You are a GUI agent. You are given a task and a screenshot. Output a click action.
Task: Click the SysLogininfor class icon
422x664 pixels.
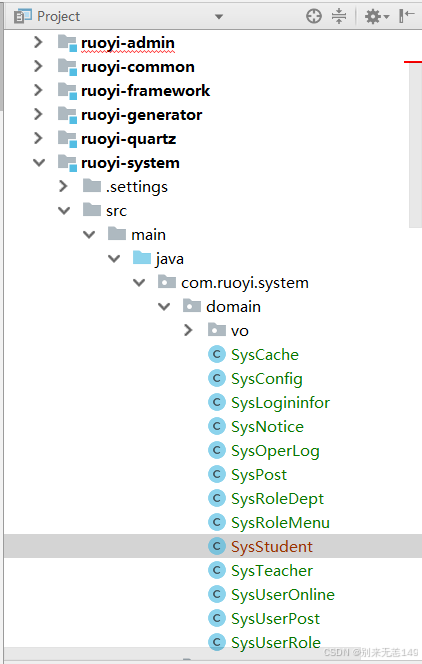[x=217, y=402]
